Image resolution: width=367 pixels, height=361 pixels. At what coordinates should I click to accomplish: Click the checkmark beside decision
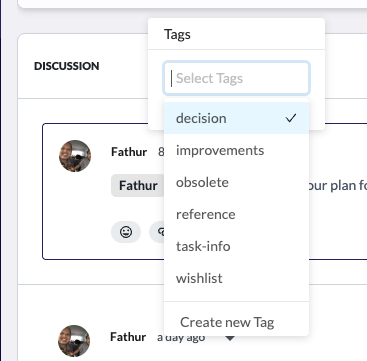291,118
